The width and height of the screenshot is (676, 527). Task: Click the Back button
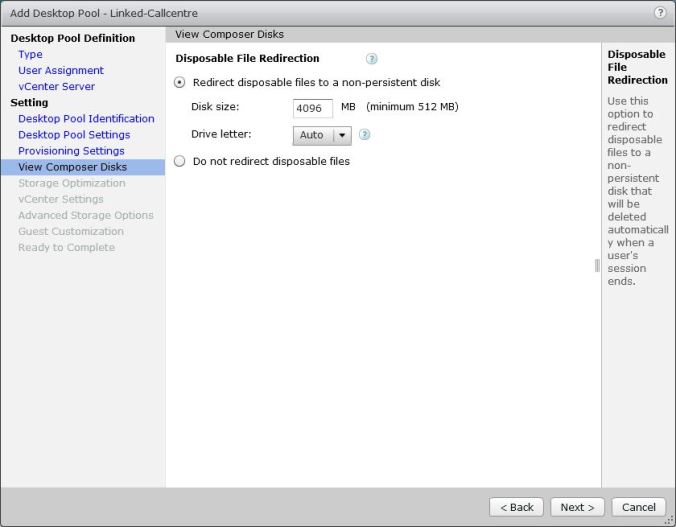pyautogui.click(x=517, y=507)
